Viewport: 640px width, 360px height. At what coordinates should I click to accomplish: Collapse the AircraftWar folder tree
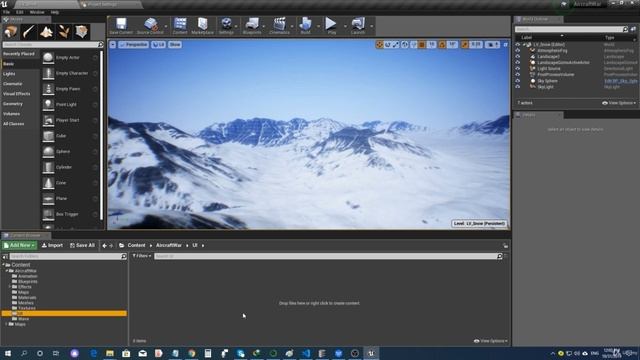pos(7,271)
